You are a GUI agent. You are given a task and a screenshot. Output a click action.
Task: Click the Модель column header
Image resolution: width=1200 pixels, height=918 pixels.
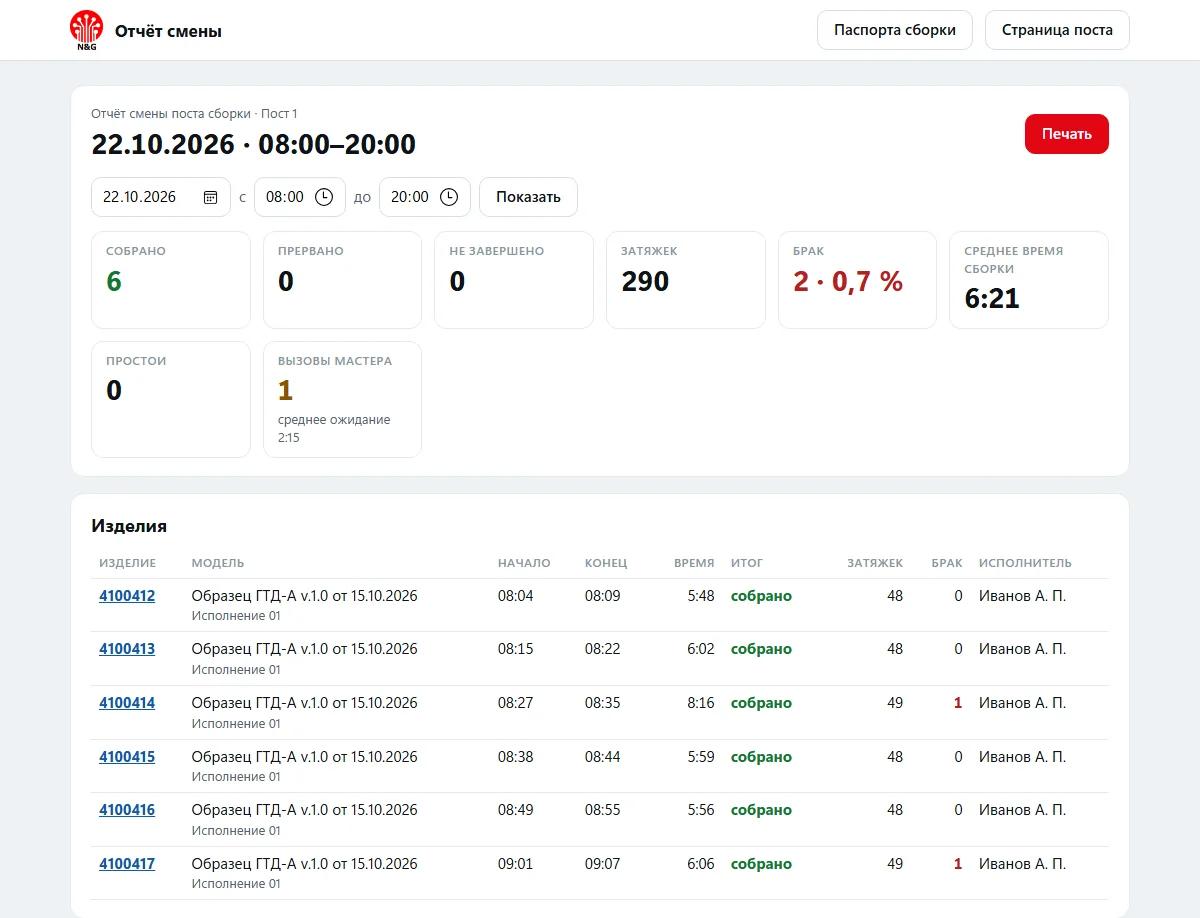point(218,563)
